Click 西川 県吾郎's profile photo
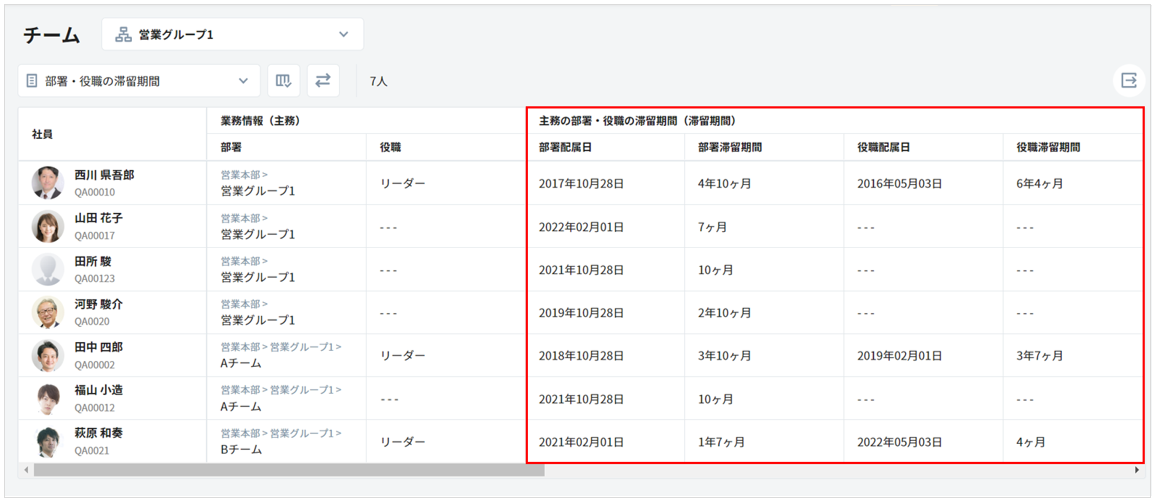The image size is (1154, 502). coord(47,183)
